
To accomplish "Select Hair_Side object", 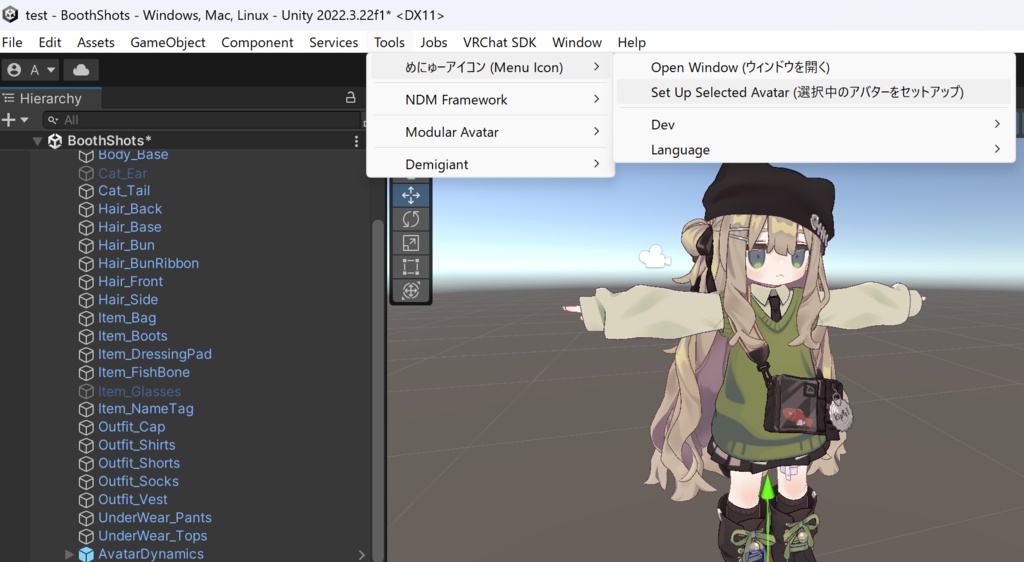I will click(128, 300).
